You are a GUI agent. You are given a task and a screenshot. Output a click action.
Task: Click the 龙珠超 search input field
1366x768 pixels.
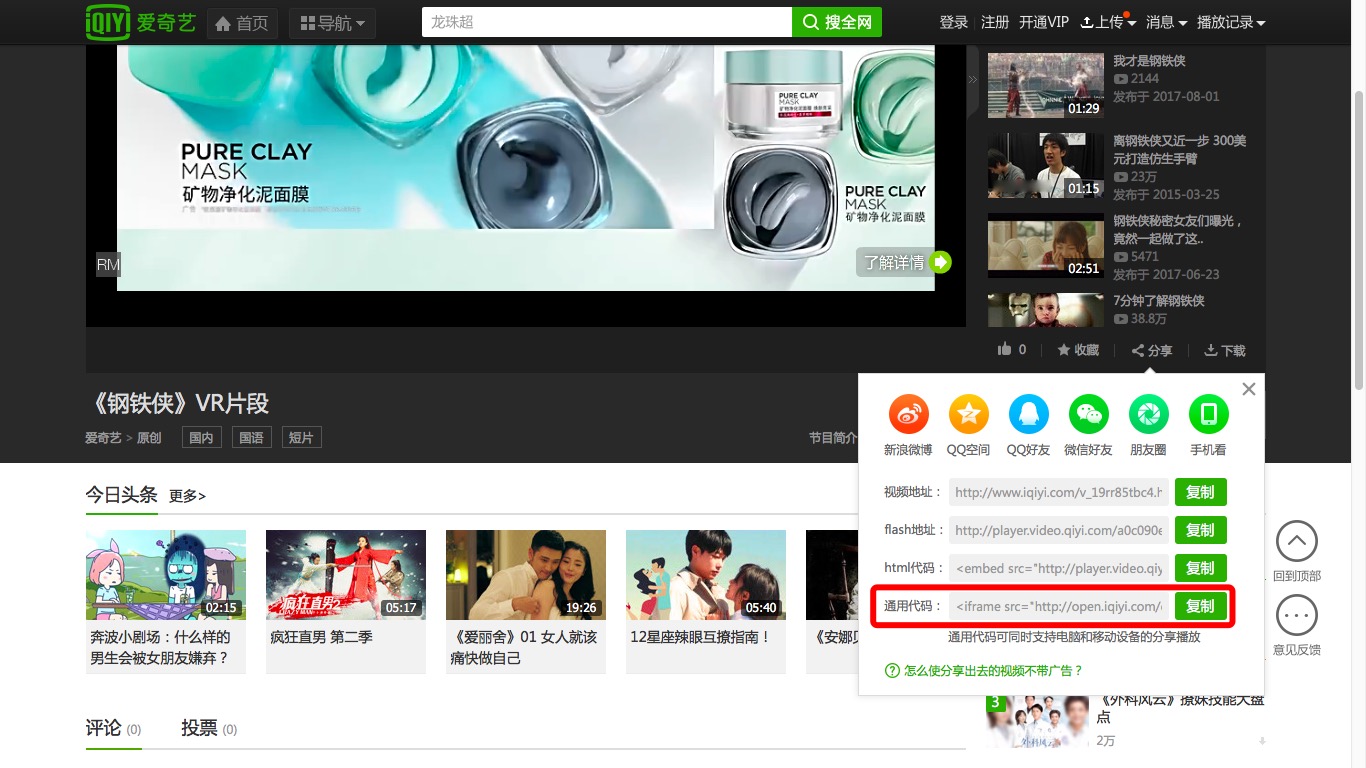click(x=606, y=22)
